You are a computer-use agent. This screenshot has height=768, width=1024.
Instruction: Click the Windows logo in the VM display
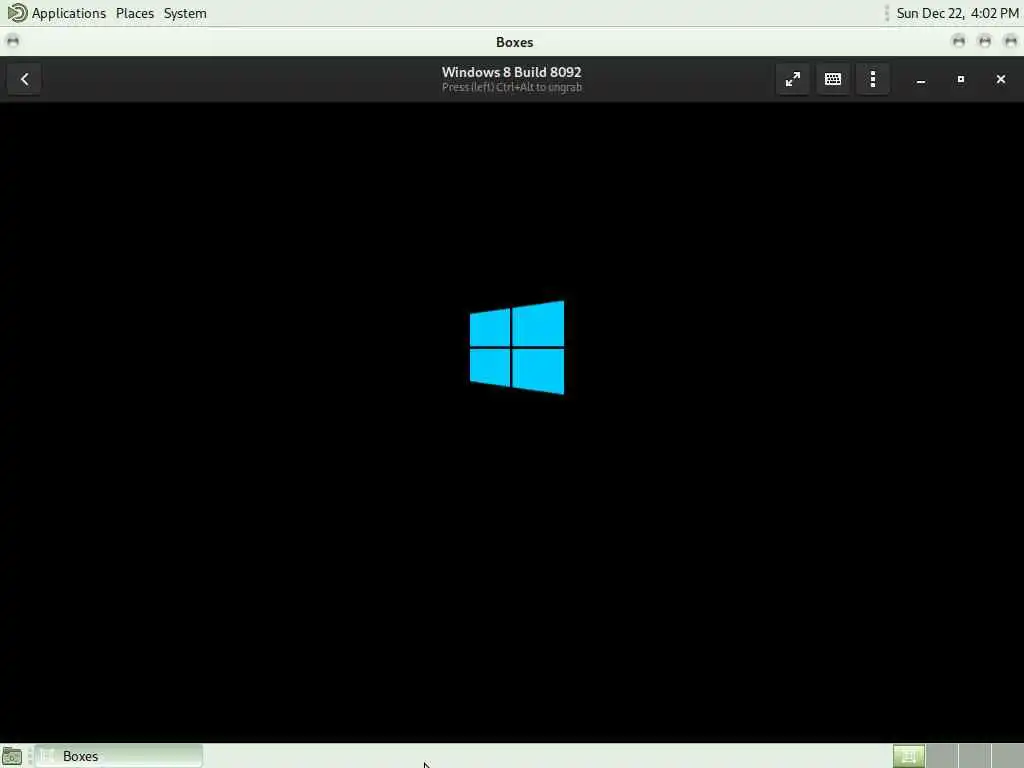tap(517, 347)
